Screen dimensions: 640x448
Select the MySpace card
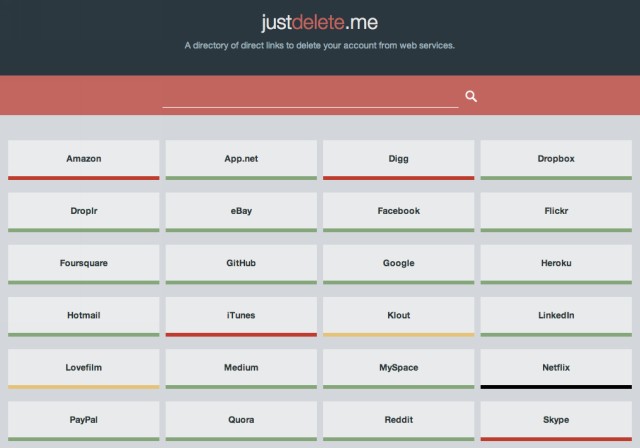point(399,368)
